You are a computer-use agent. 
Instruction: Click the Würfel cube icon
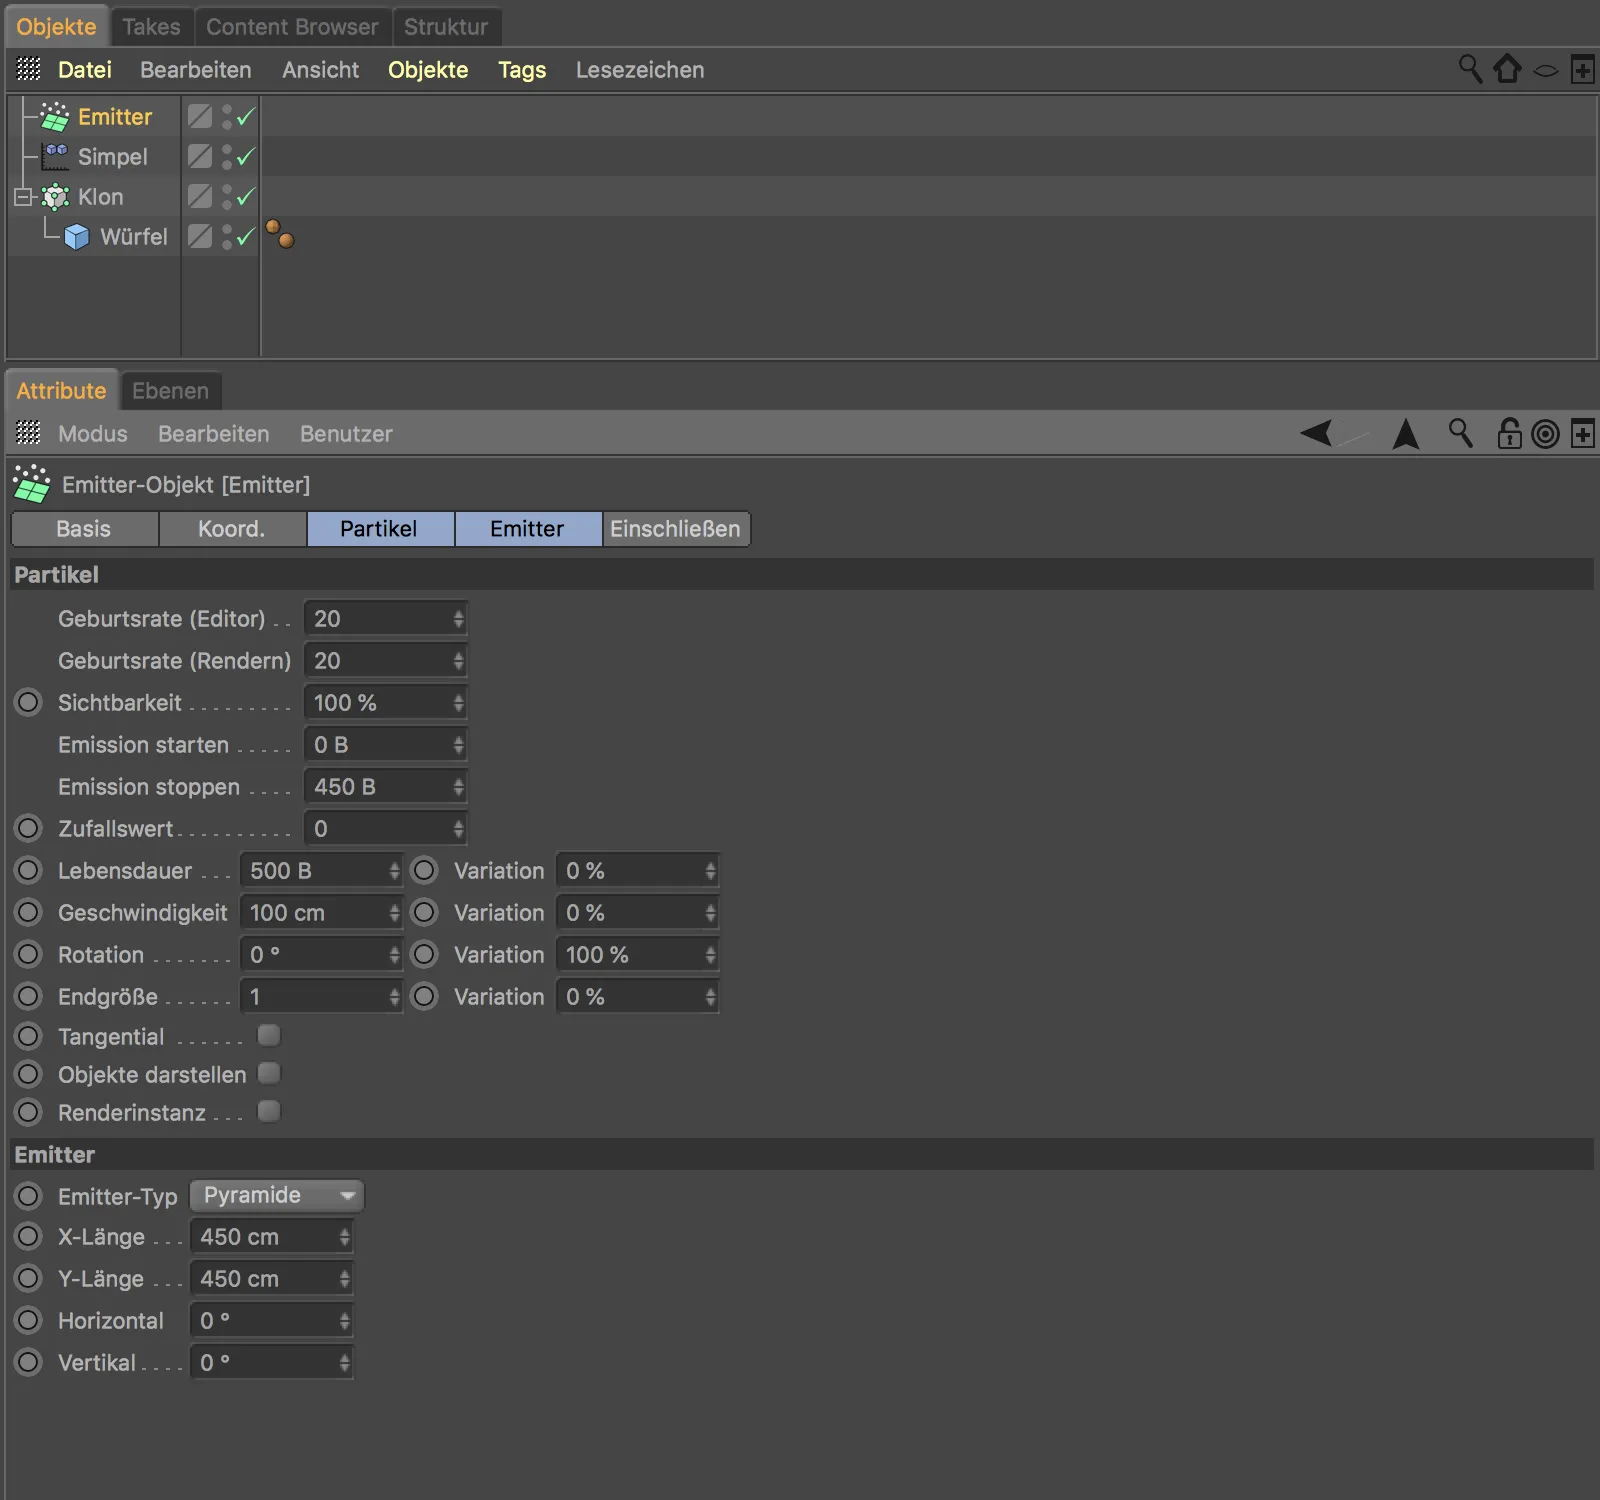coord(77,237)
